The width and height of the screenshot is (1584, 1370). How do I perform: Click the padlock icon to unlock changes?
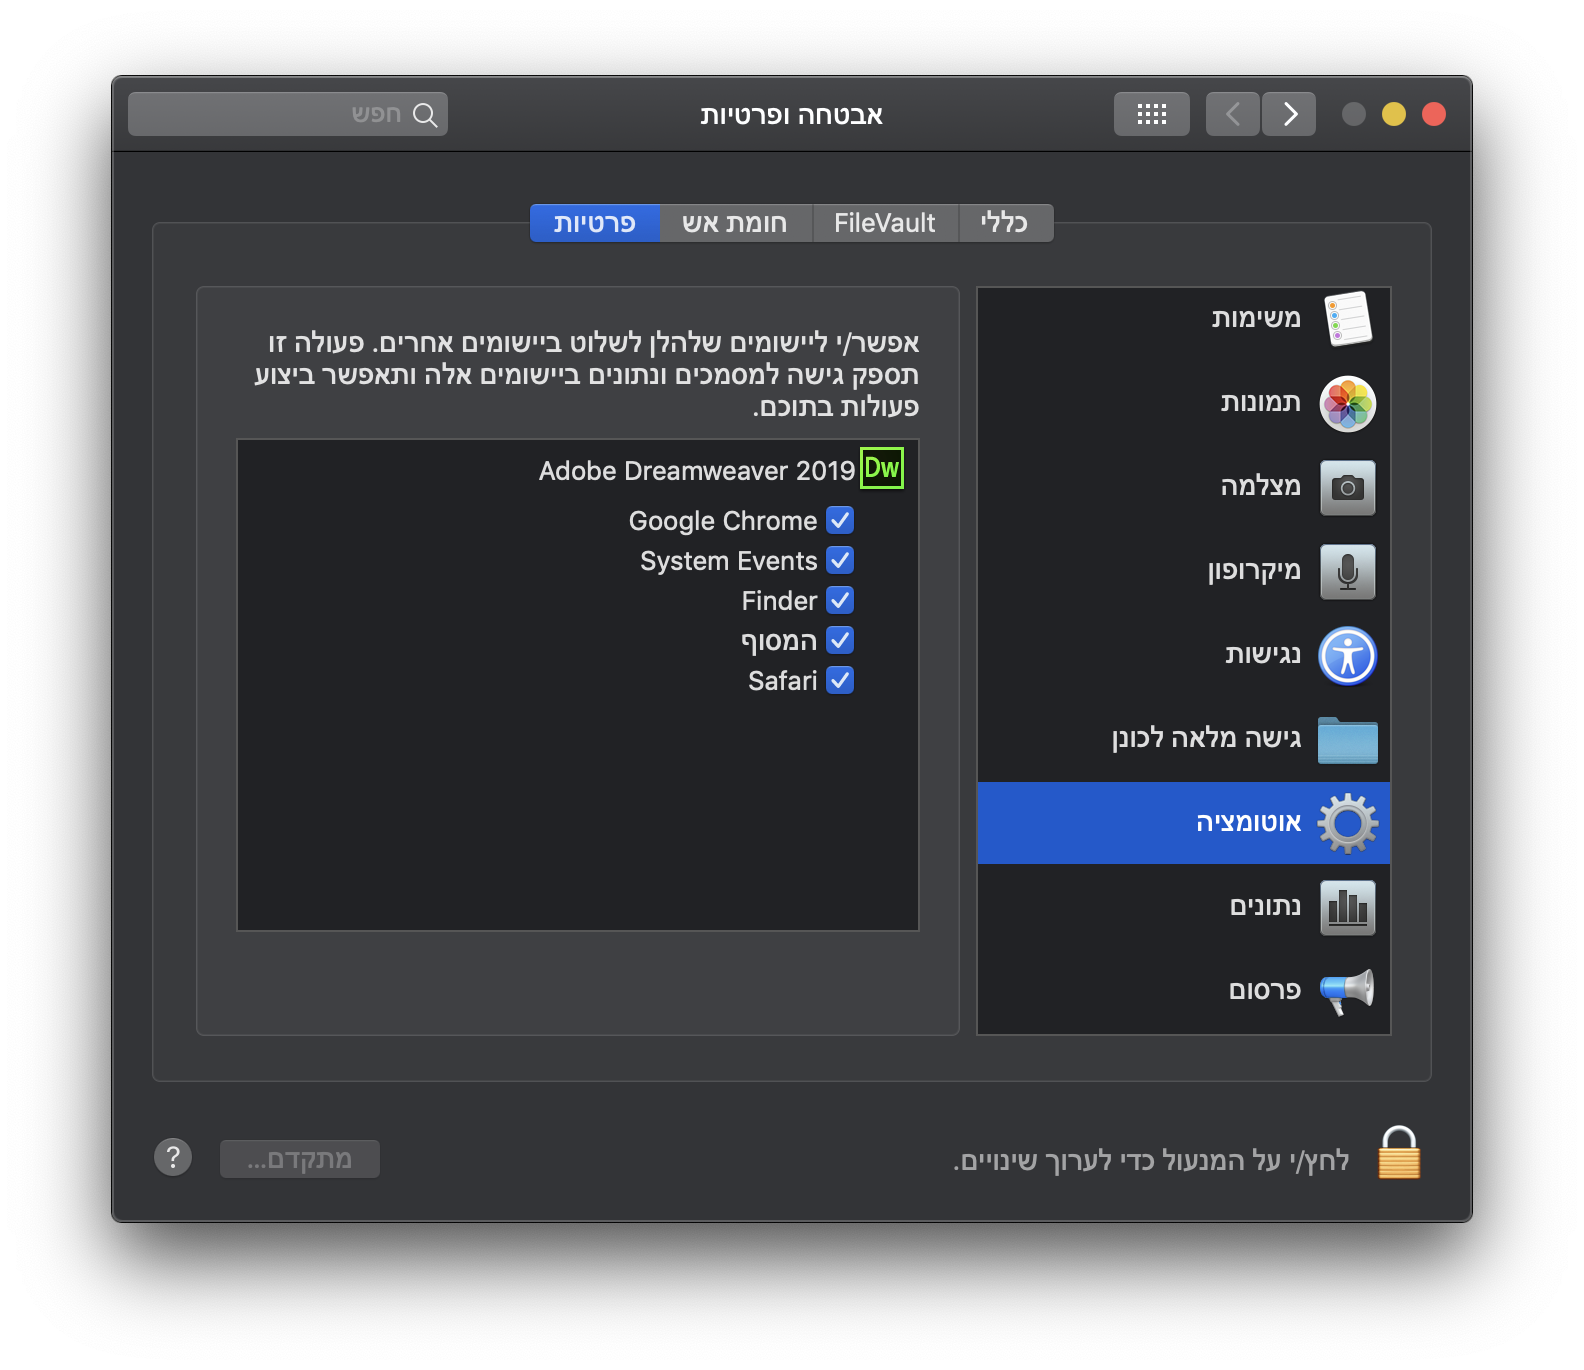point(1399,1153)
